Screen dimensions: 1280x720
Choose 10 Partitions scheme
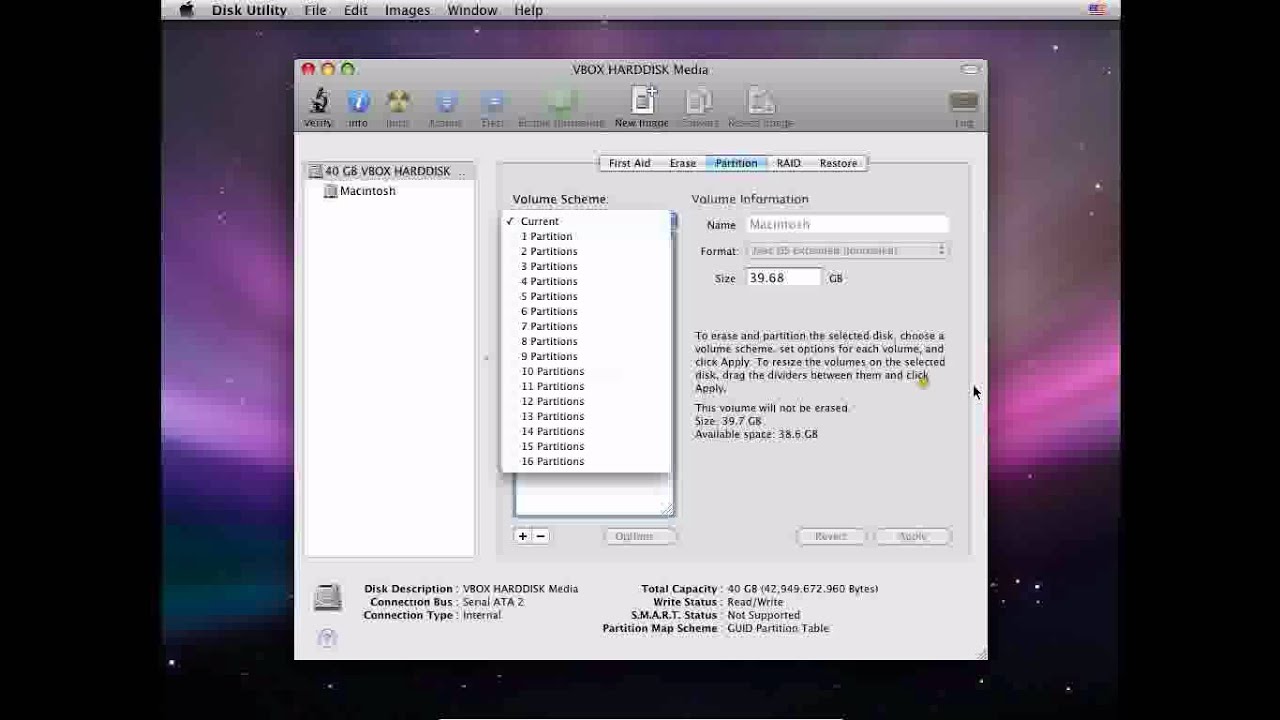coord(586,371)
